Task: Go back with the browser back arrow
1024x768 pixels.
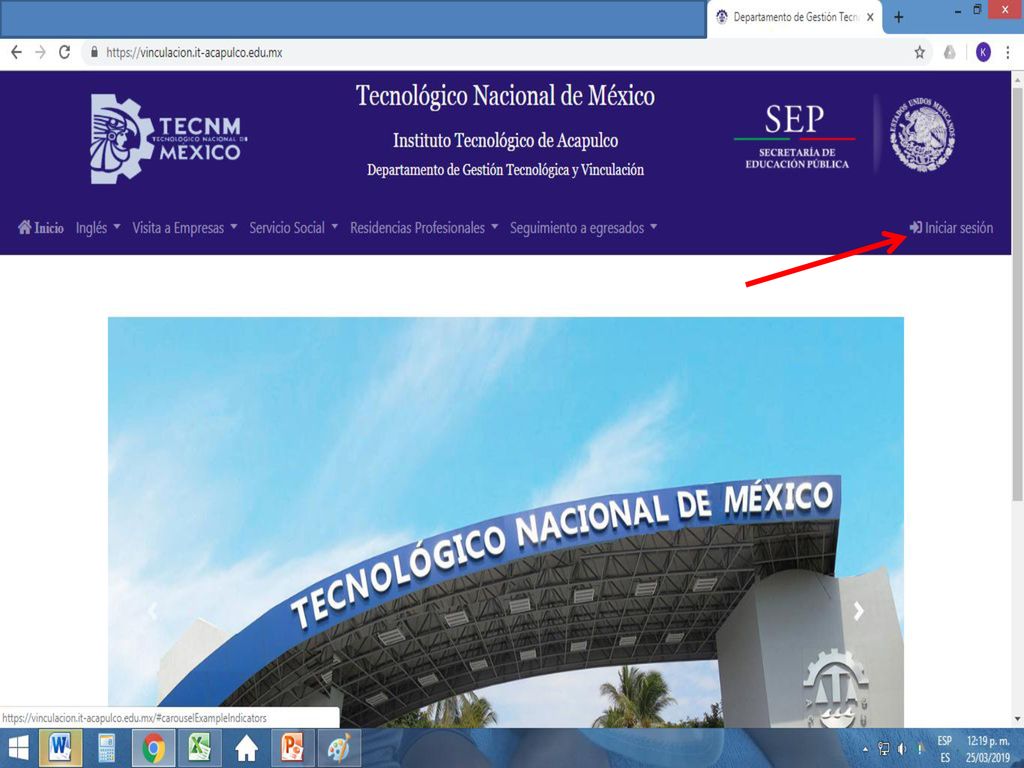Action: (x=16, y=52)
